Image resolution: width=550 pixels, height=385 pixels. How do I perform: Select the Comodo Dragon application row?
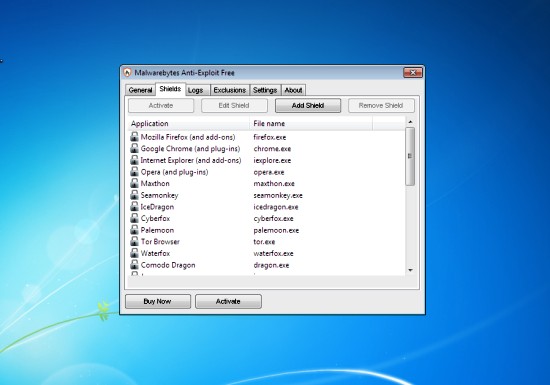(266, 265)
